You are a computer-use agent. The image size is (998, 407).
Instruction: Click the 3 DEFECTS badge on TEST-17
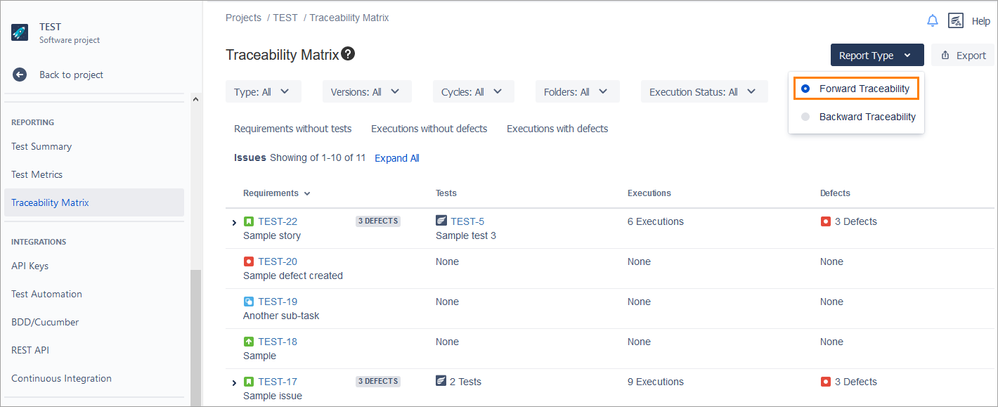tap(377, 382)
